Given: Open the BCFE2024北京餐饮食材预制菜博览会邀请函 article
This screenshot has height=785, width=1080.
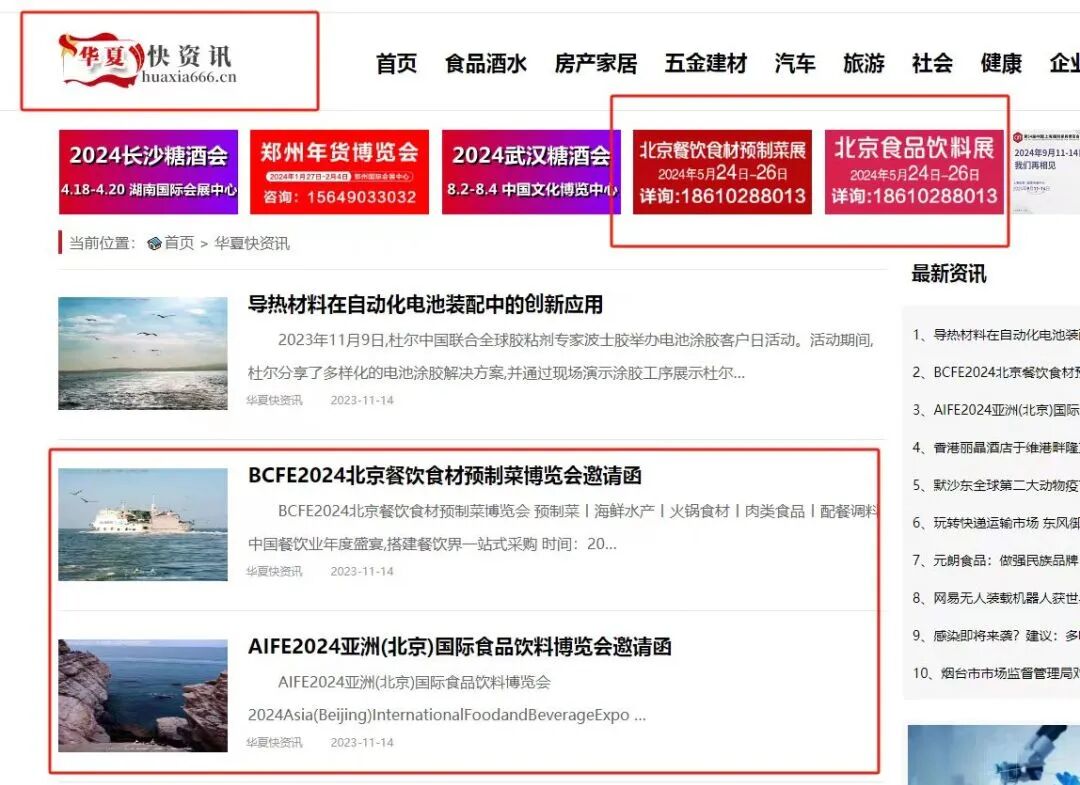Looking at the screenshot, I should pos(445,476).
